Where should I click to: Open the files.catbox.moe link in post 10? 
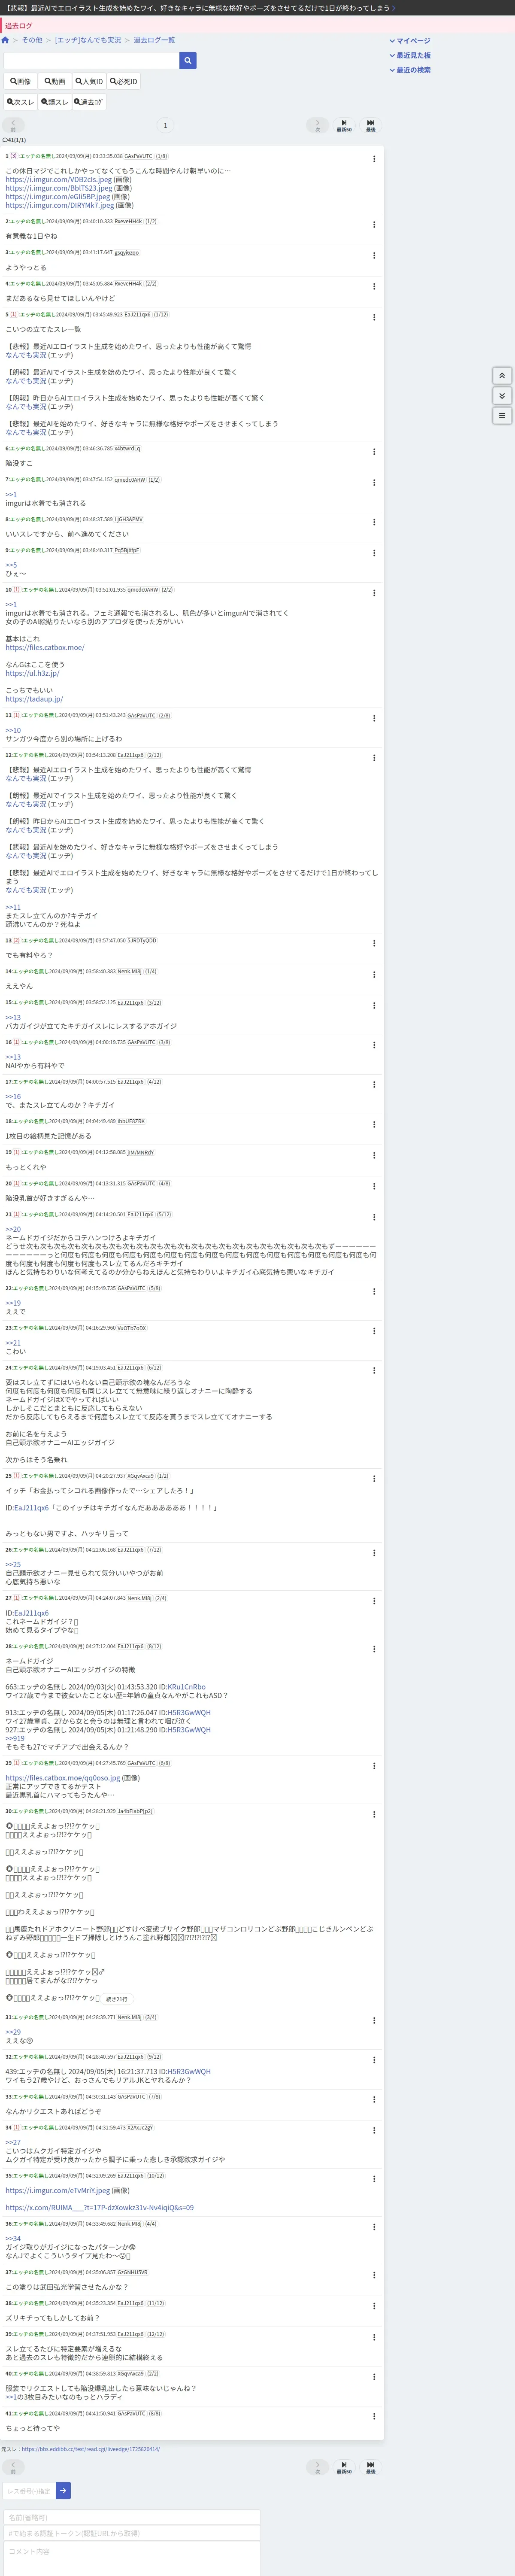[x=45, y=647]
